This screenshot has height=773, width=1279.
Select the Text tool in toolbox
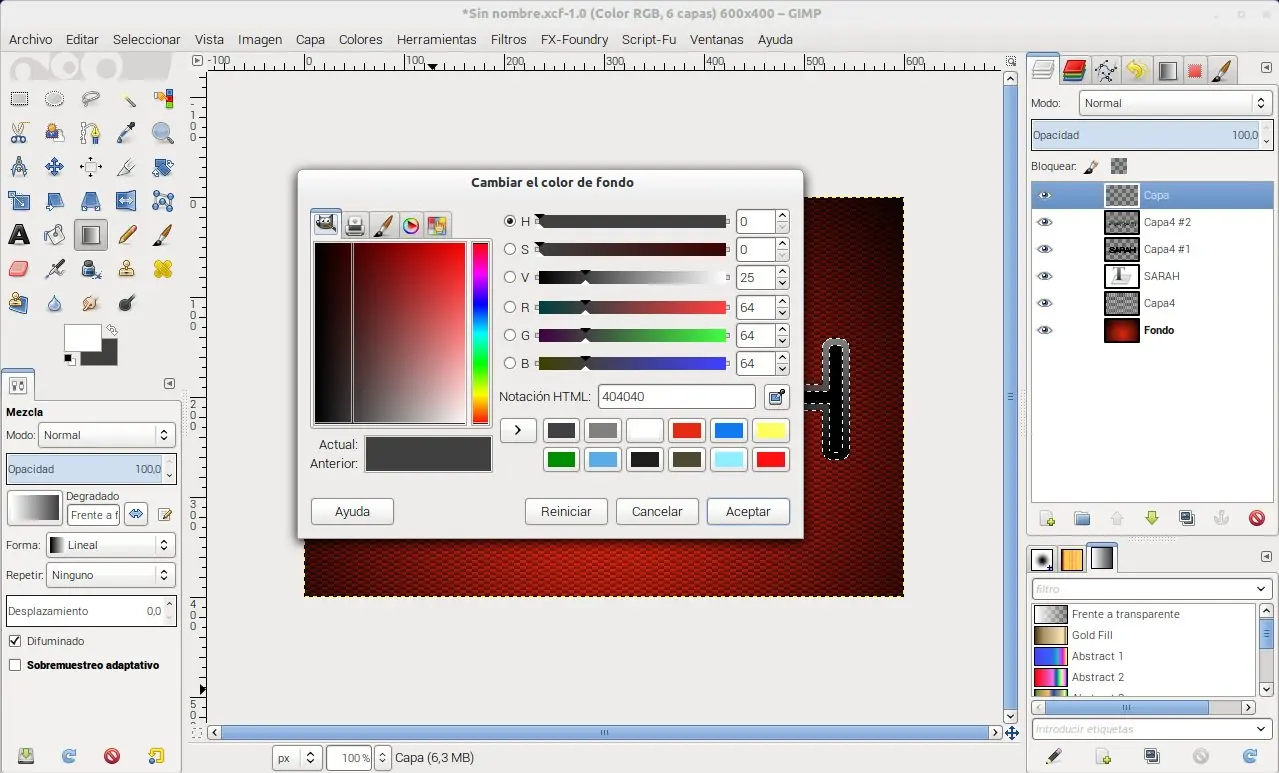(x=19, y=235)
